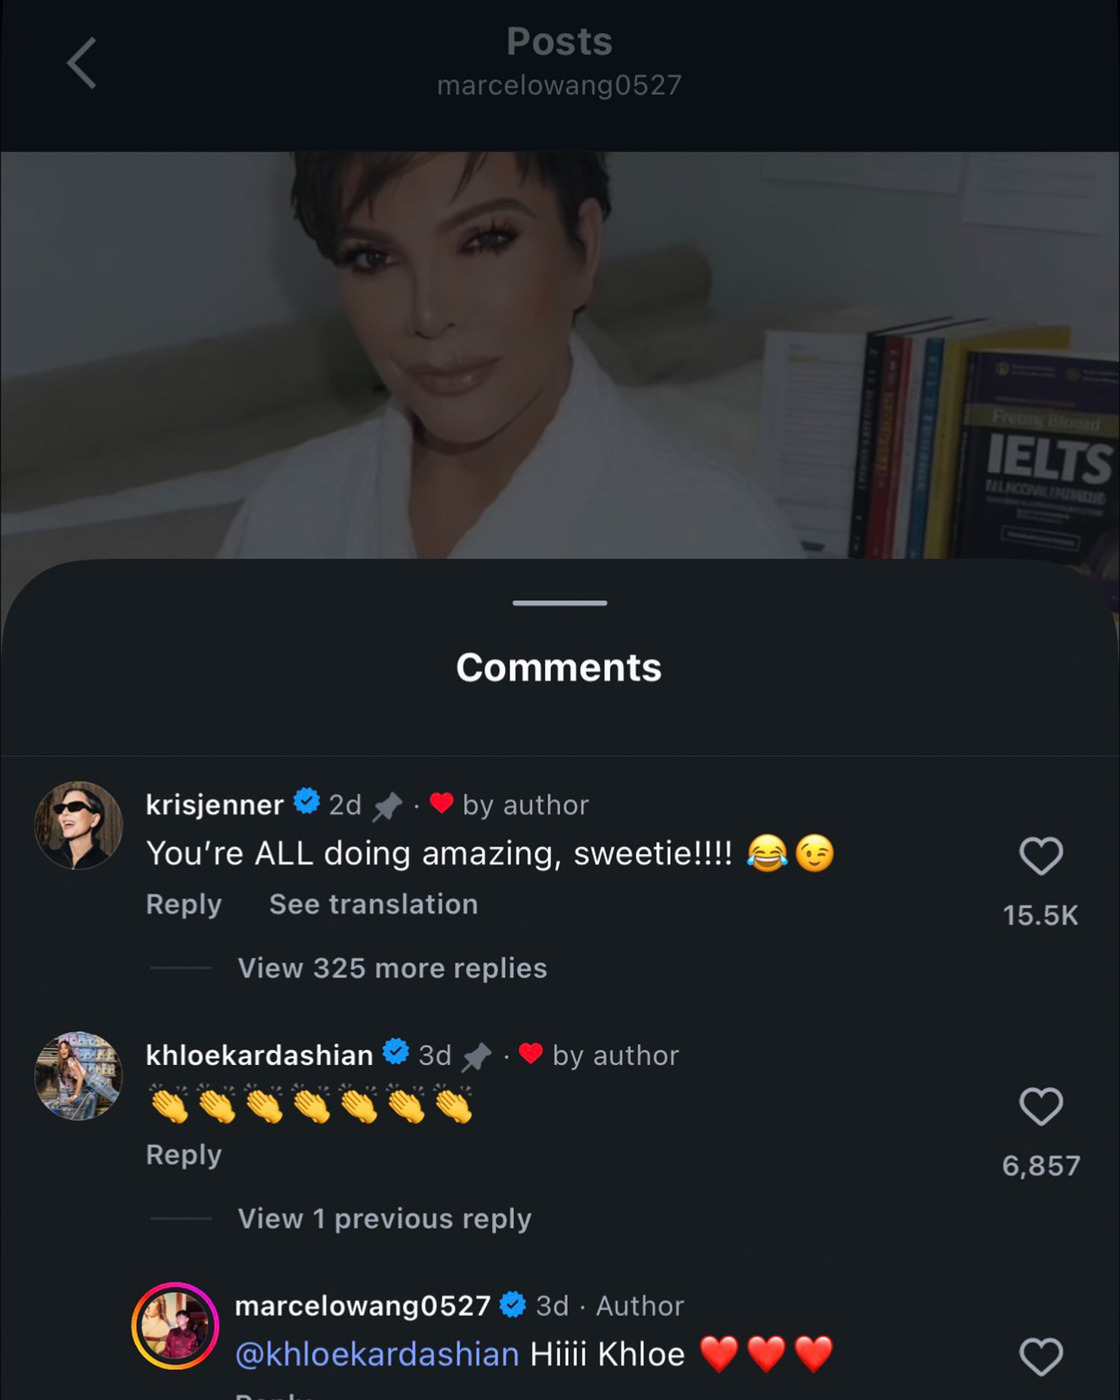
Task: Open khloekardashian's profile picture
Action: point(79,1076)
